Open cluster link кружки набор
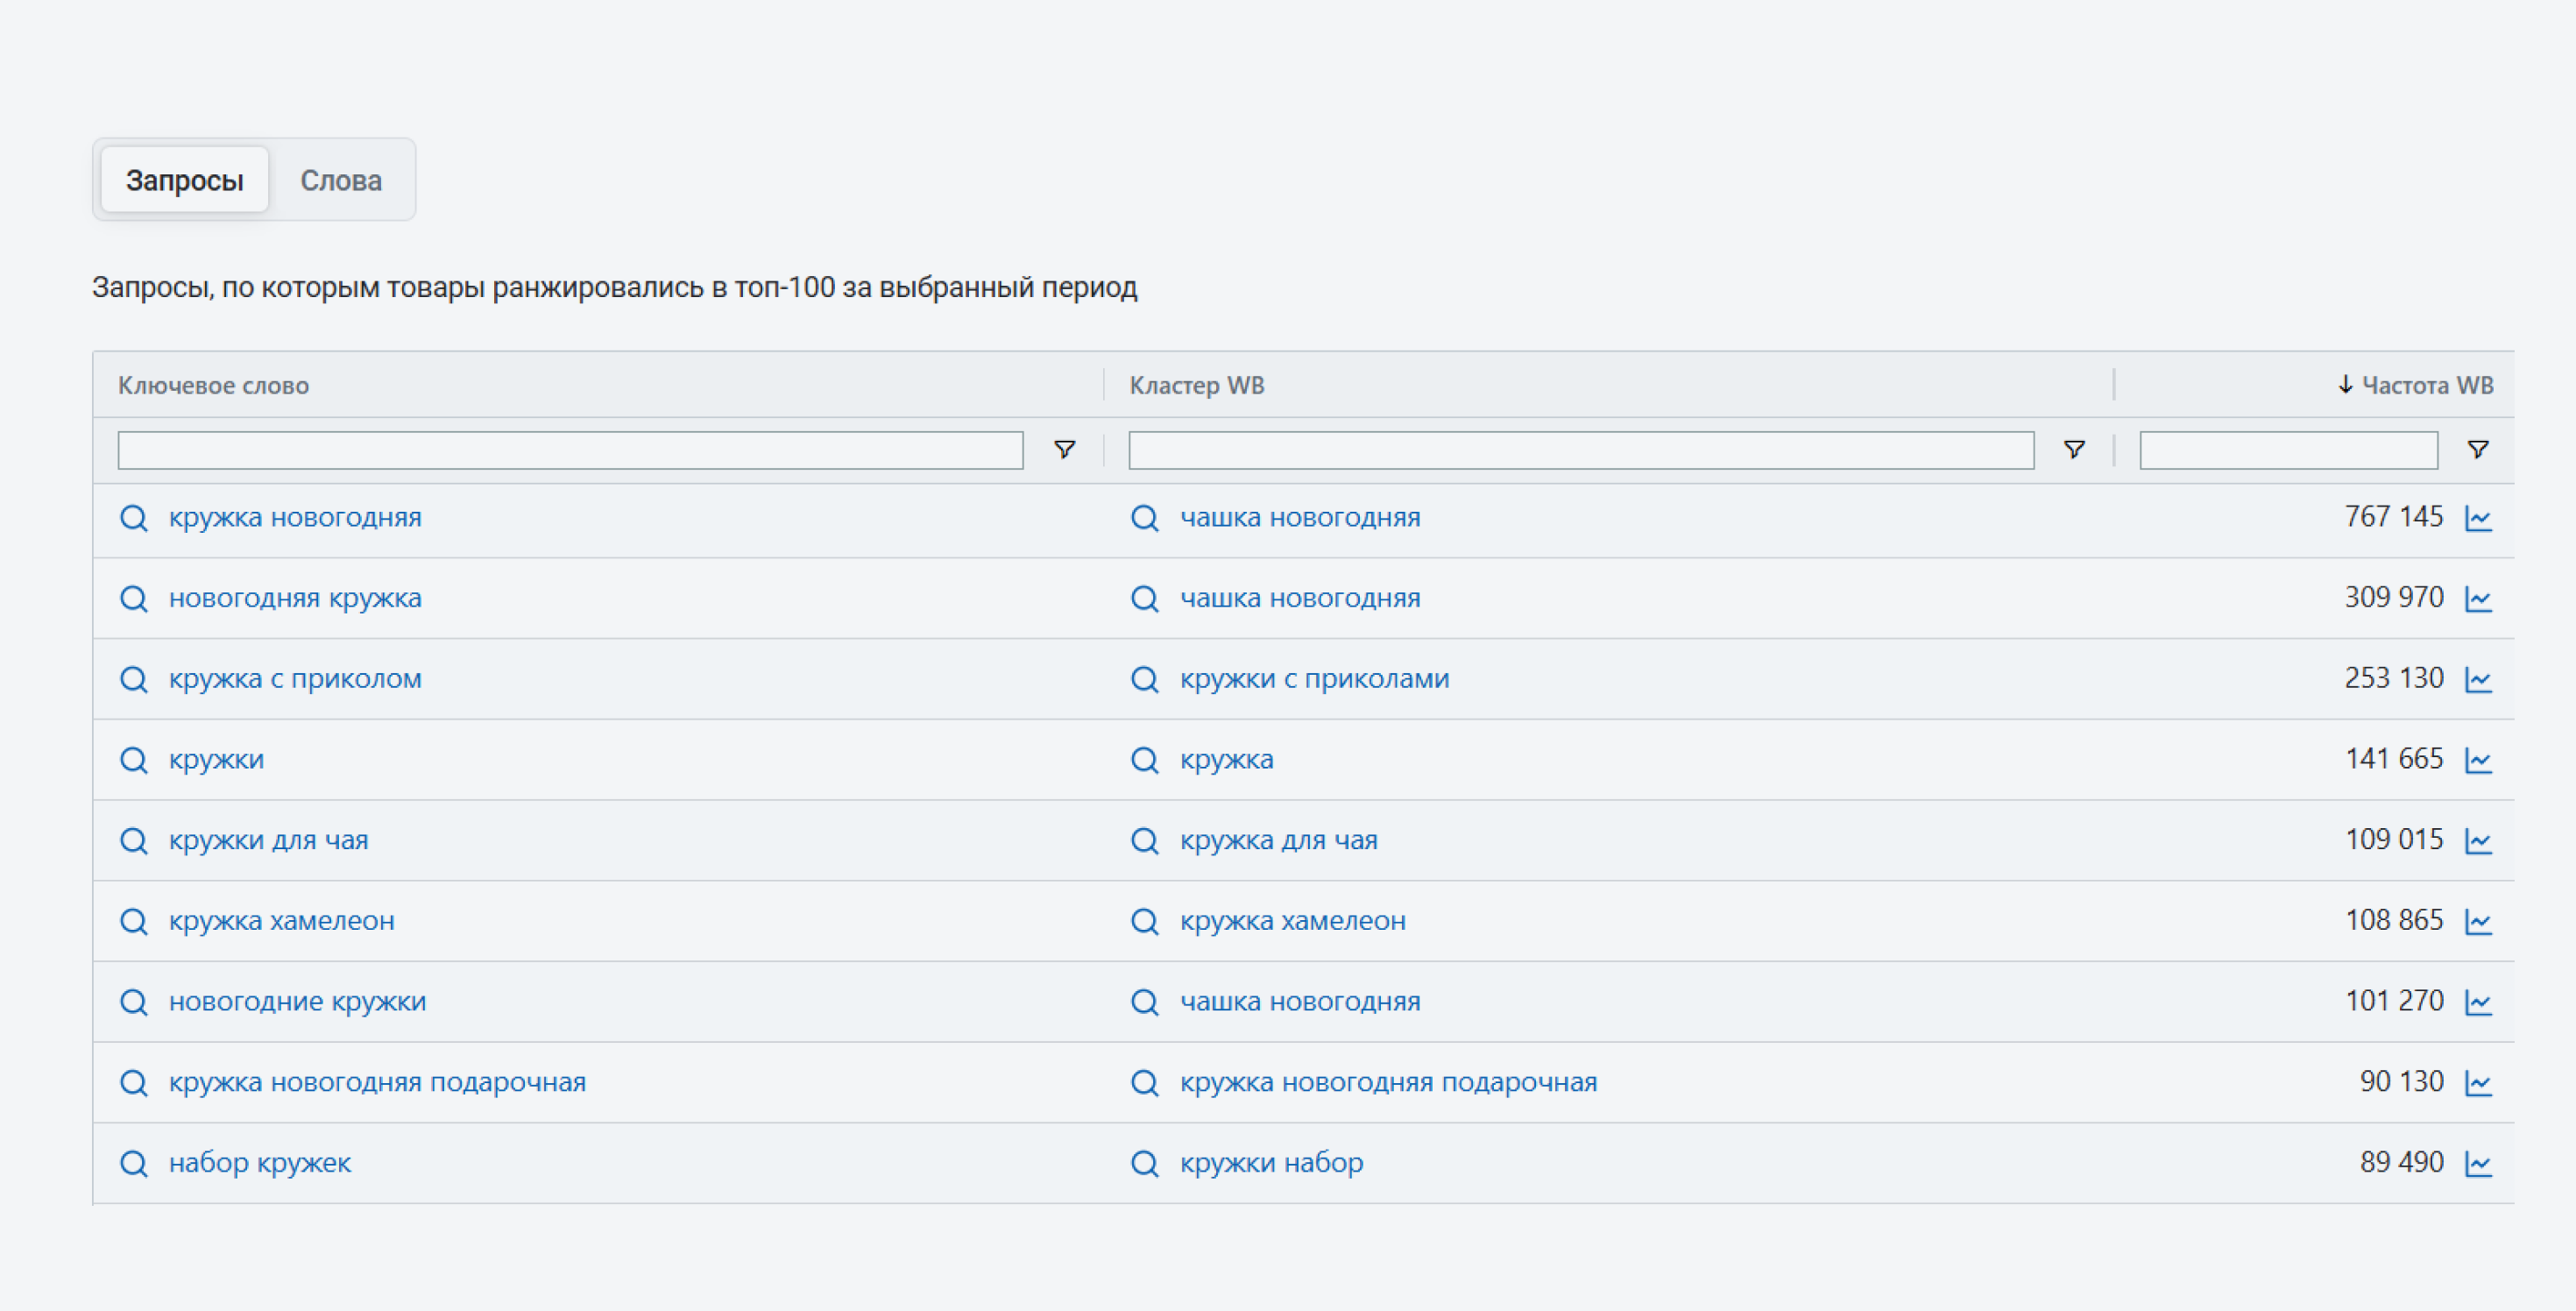The image size is (2576, 1311). (1271, 1163)
